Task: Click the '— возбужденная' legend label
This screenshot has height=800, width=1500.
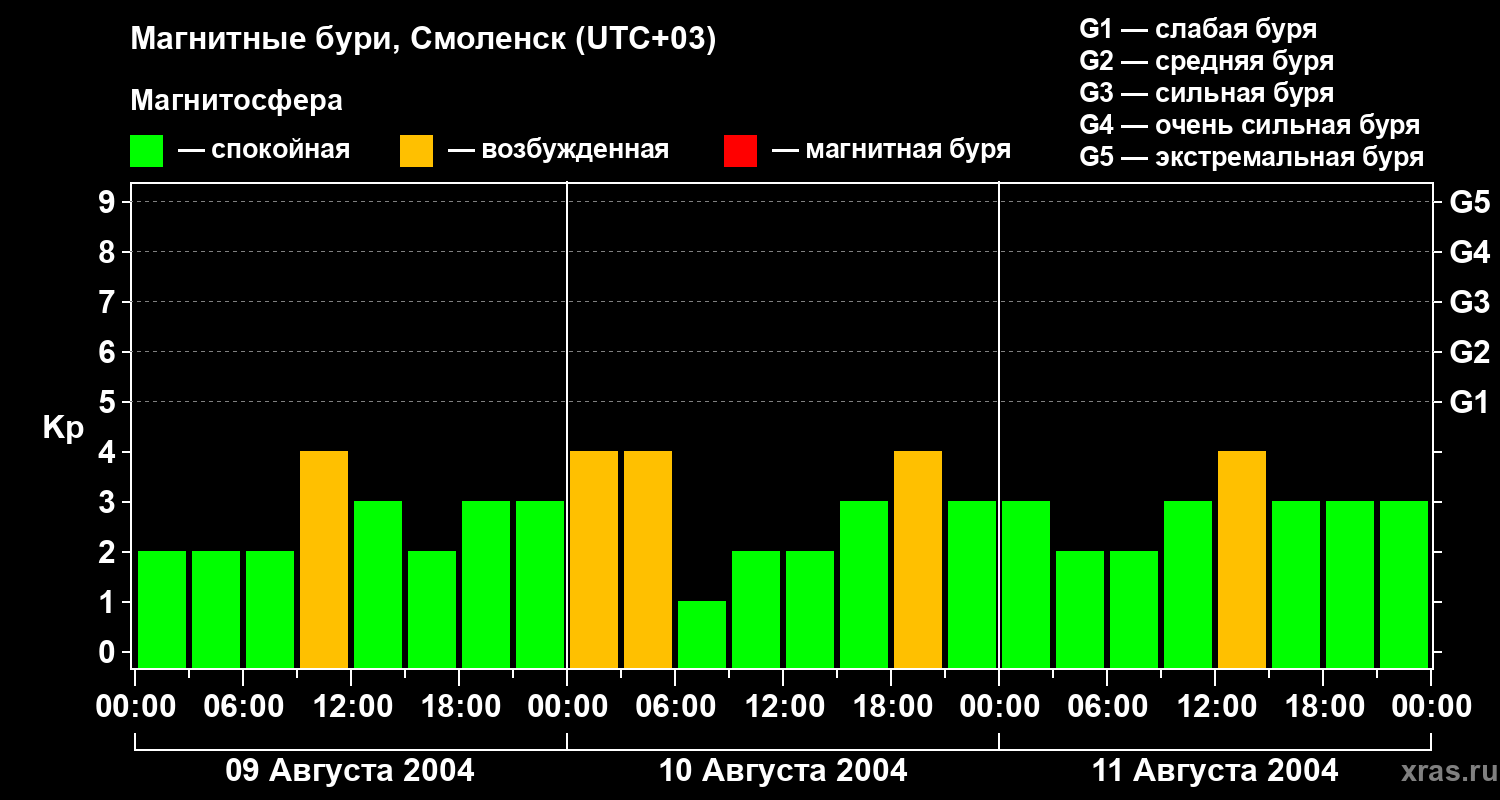Action: [x=558, y=150]
